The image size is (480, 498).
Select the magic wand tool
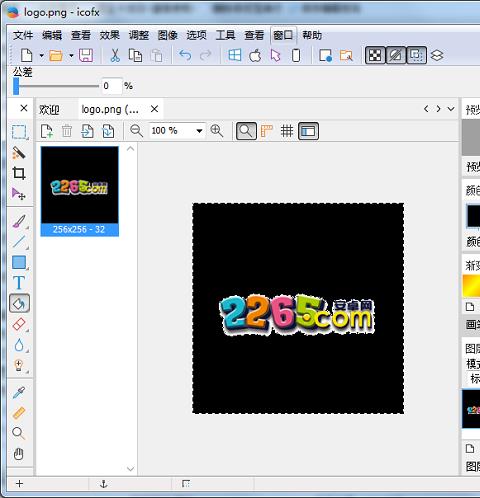coord(19,153)
